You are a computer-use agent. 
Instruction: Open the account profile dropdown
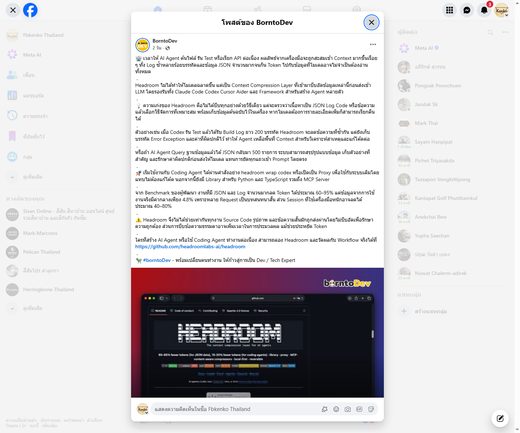pyautogui.click(x=501, y=10)
